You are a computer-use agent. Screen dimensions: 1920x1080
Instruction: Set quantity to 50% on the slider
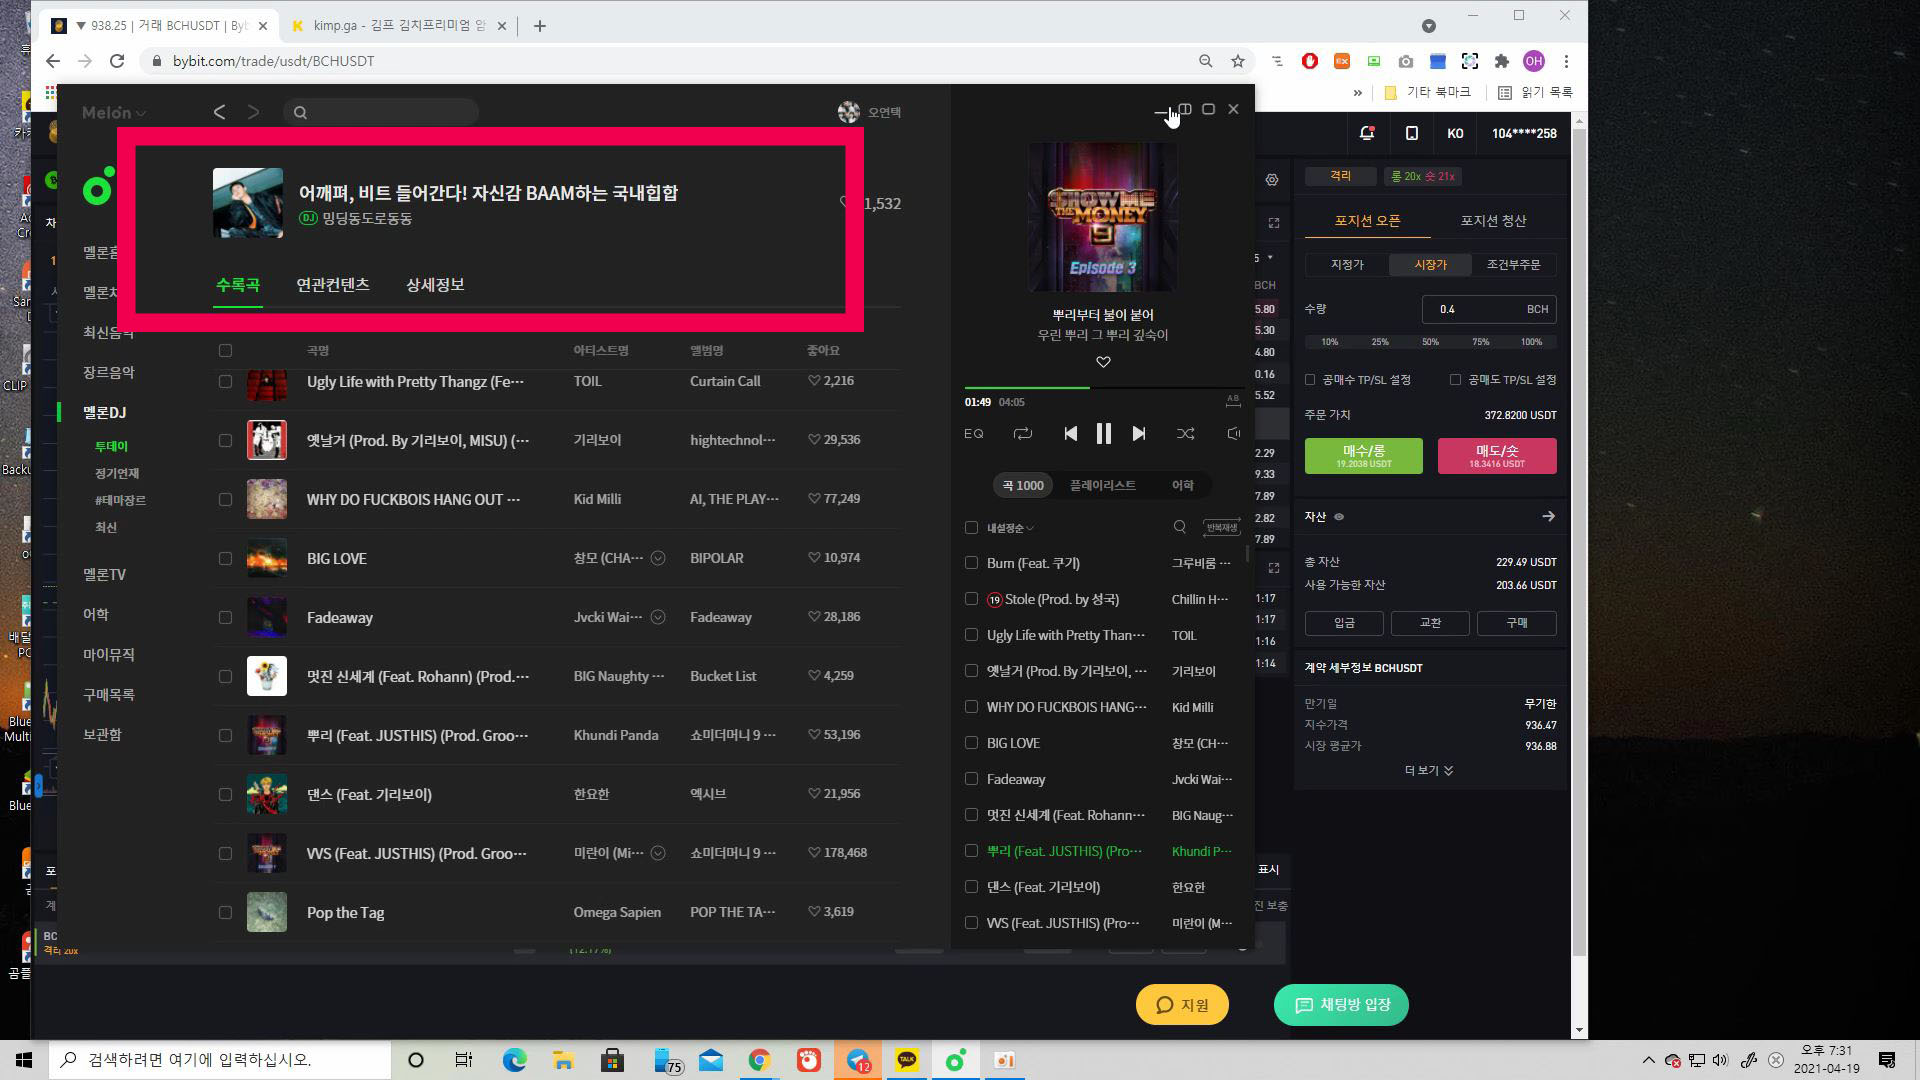[x=1430, y=341]
